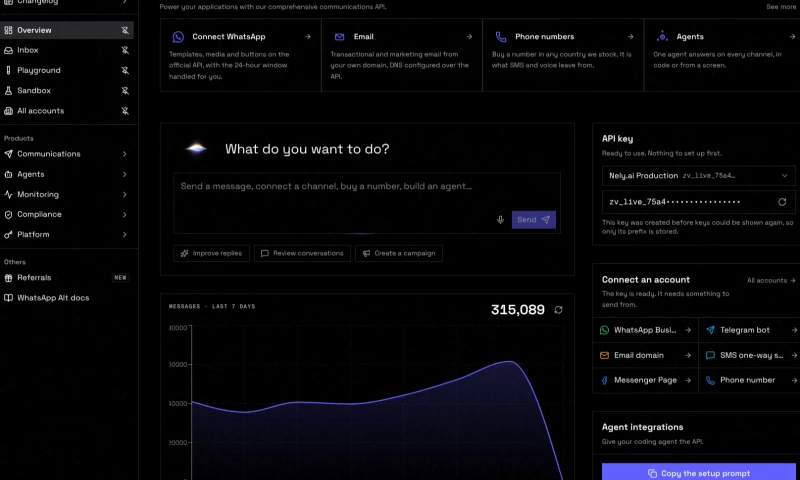Screen dimensions: 800x480
Task: Click the Telegram bot icon
Action: point(710,330)
